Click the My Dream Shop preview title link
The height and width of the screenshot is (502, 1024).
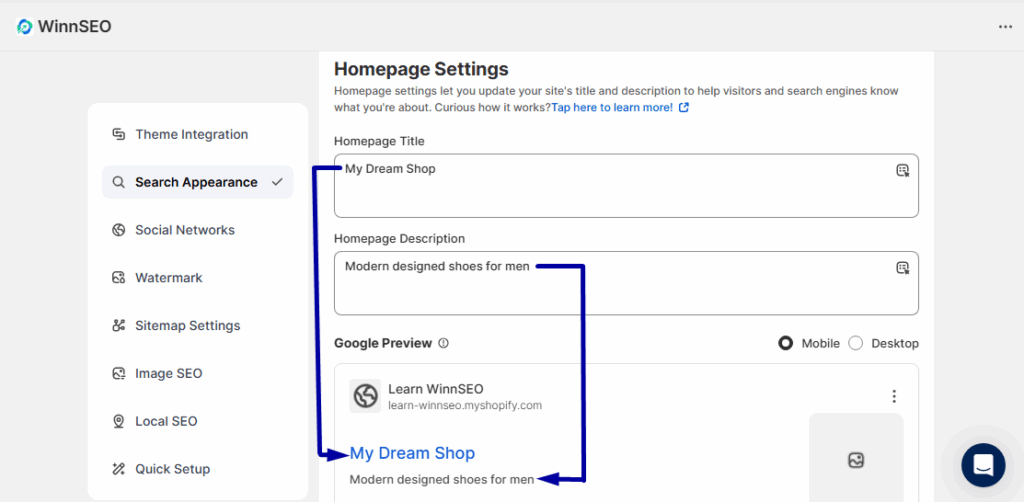[412, 453]
